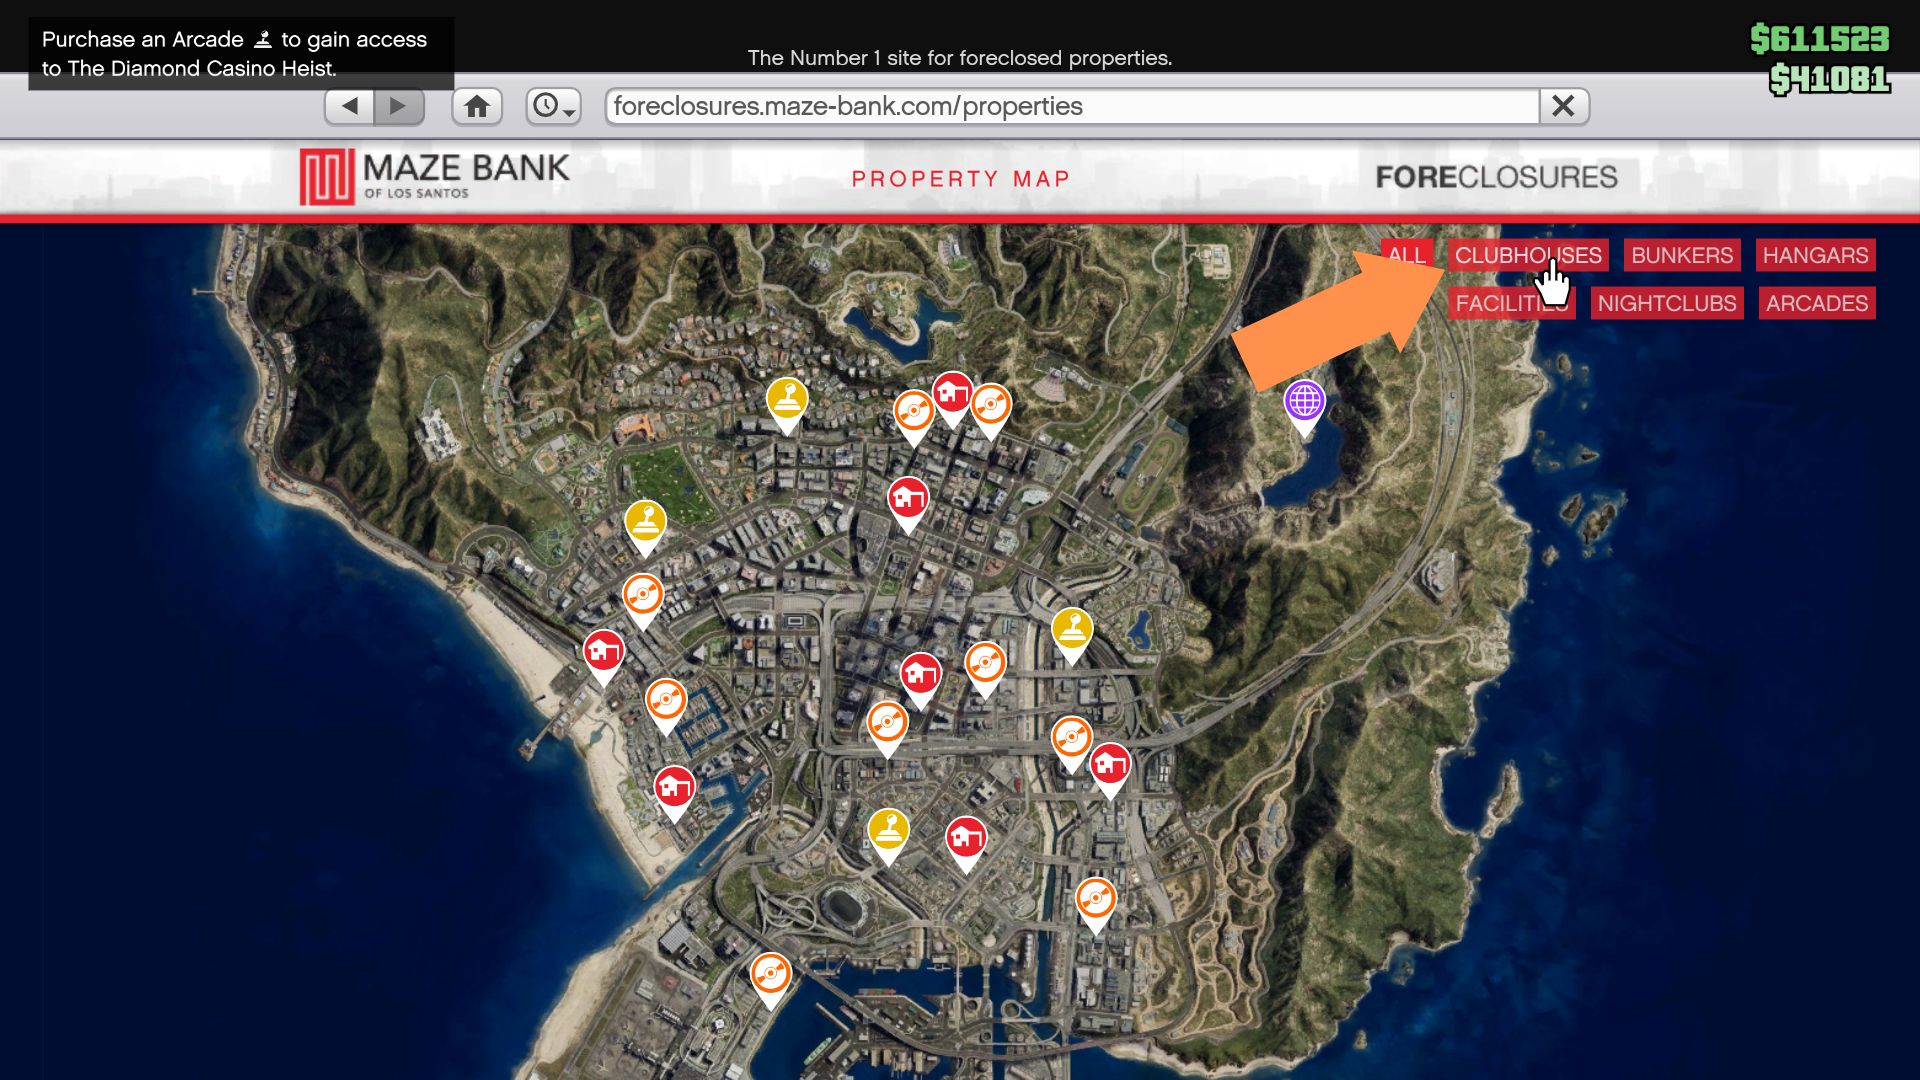
Task: Filter the map by HANGARS
Action: tap(1815, 255)
